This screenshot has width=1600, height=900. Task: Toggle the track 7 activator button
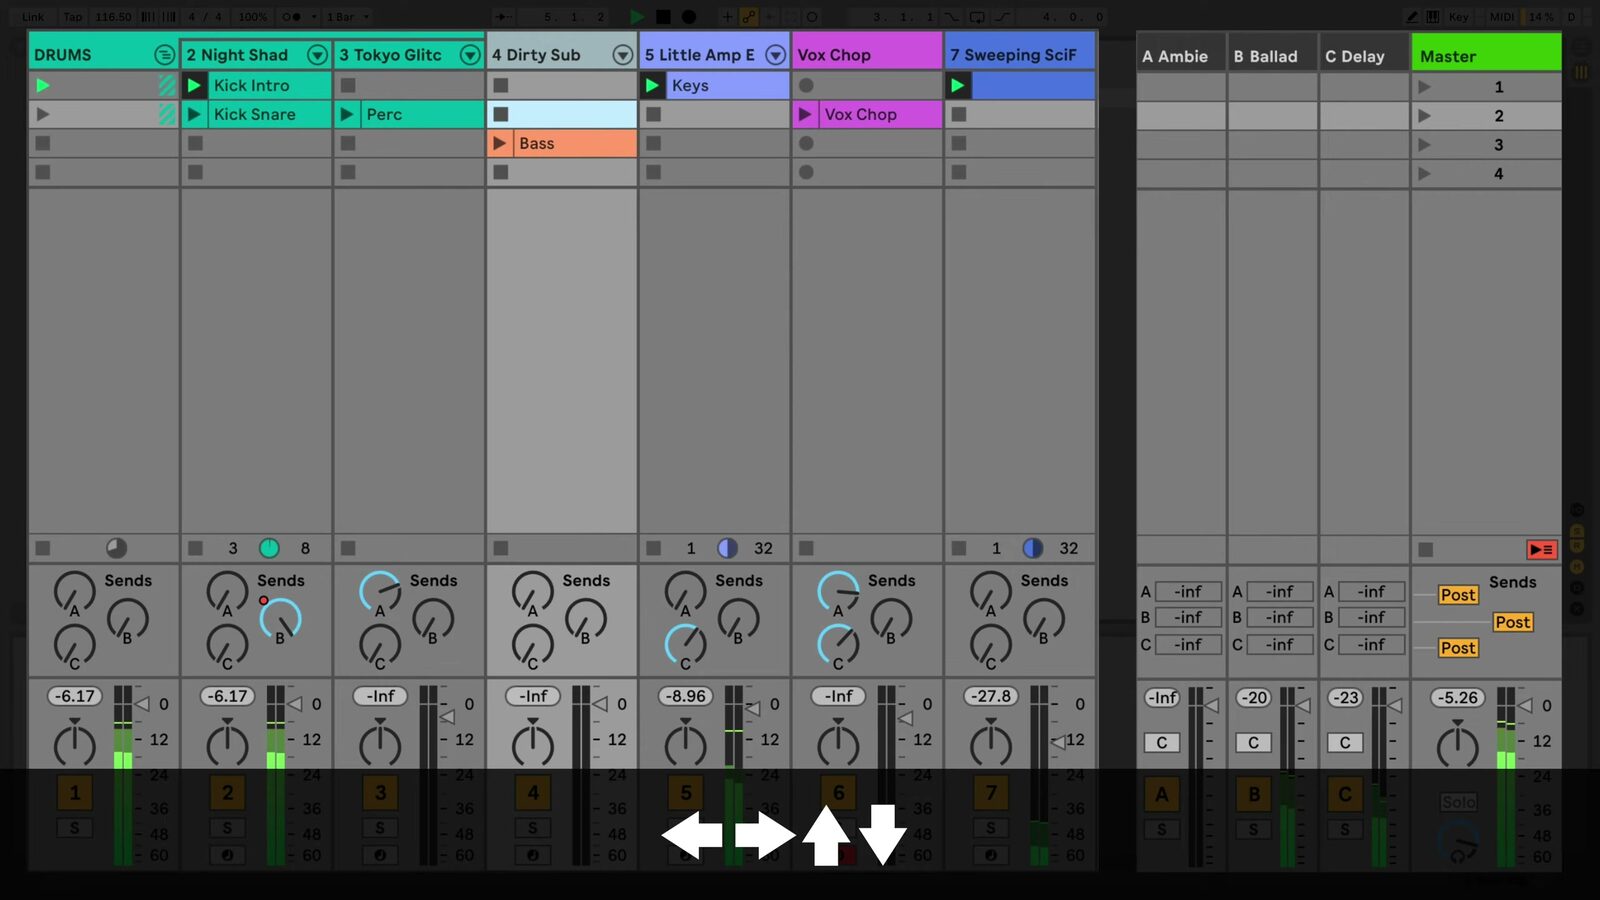pos(991,793)
